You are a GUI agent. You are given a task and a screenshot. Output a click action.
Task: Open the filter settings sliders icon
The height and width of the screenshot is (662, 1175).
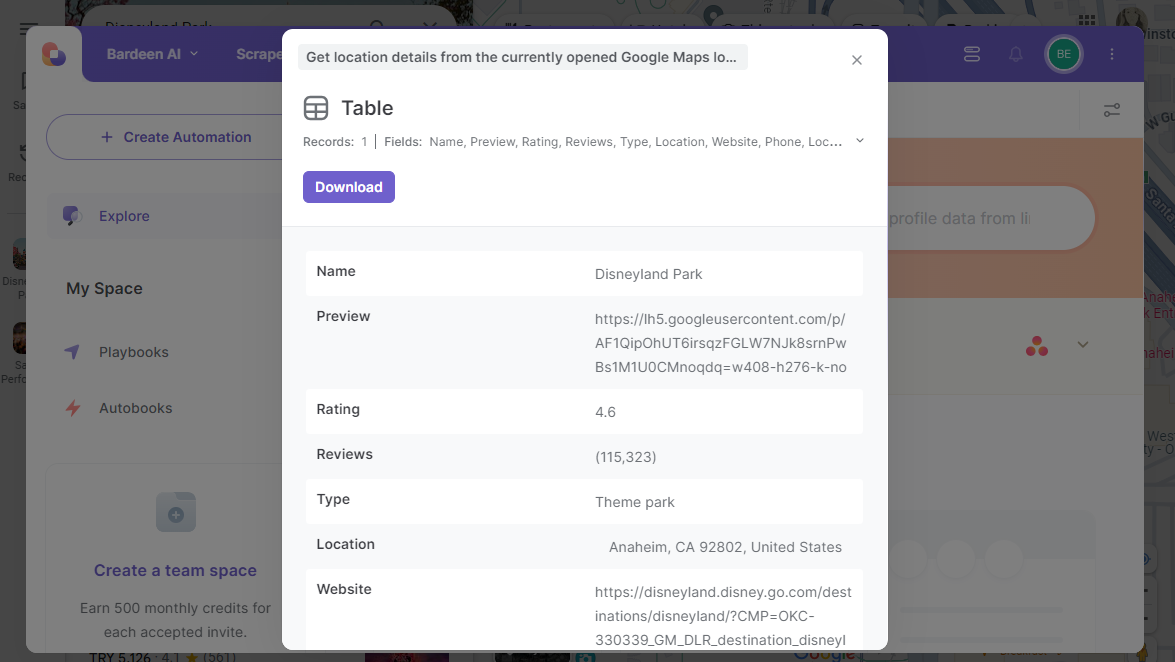pyautogui.click(x=1112, y=110)
